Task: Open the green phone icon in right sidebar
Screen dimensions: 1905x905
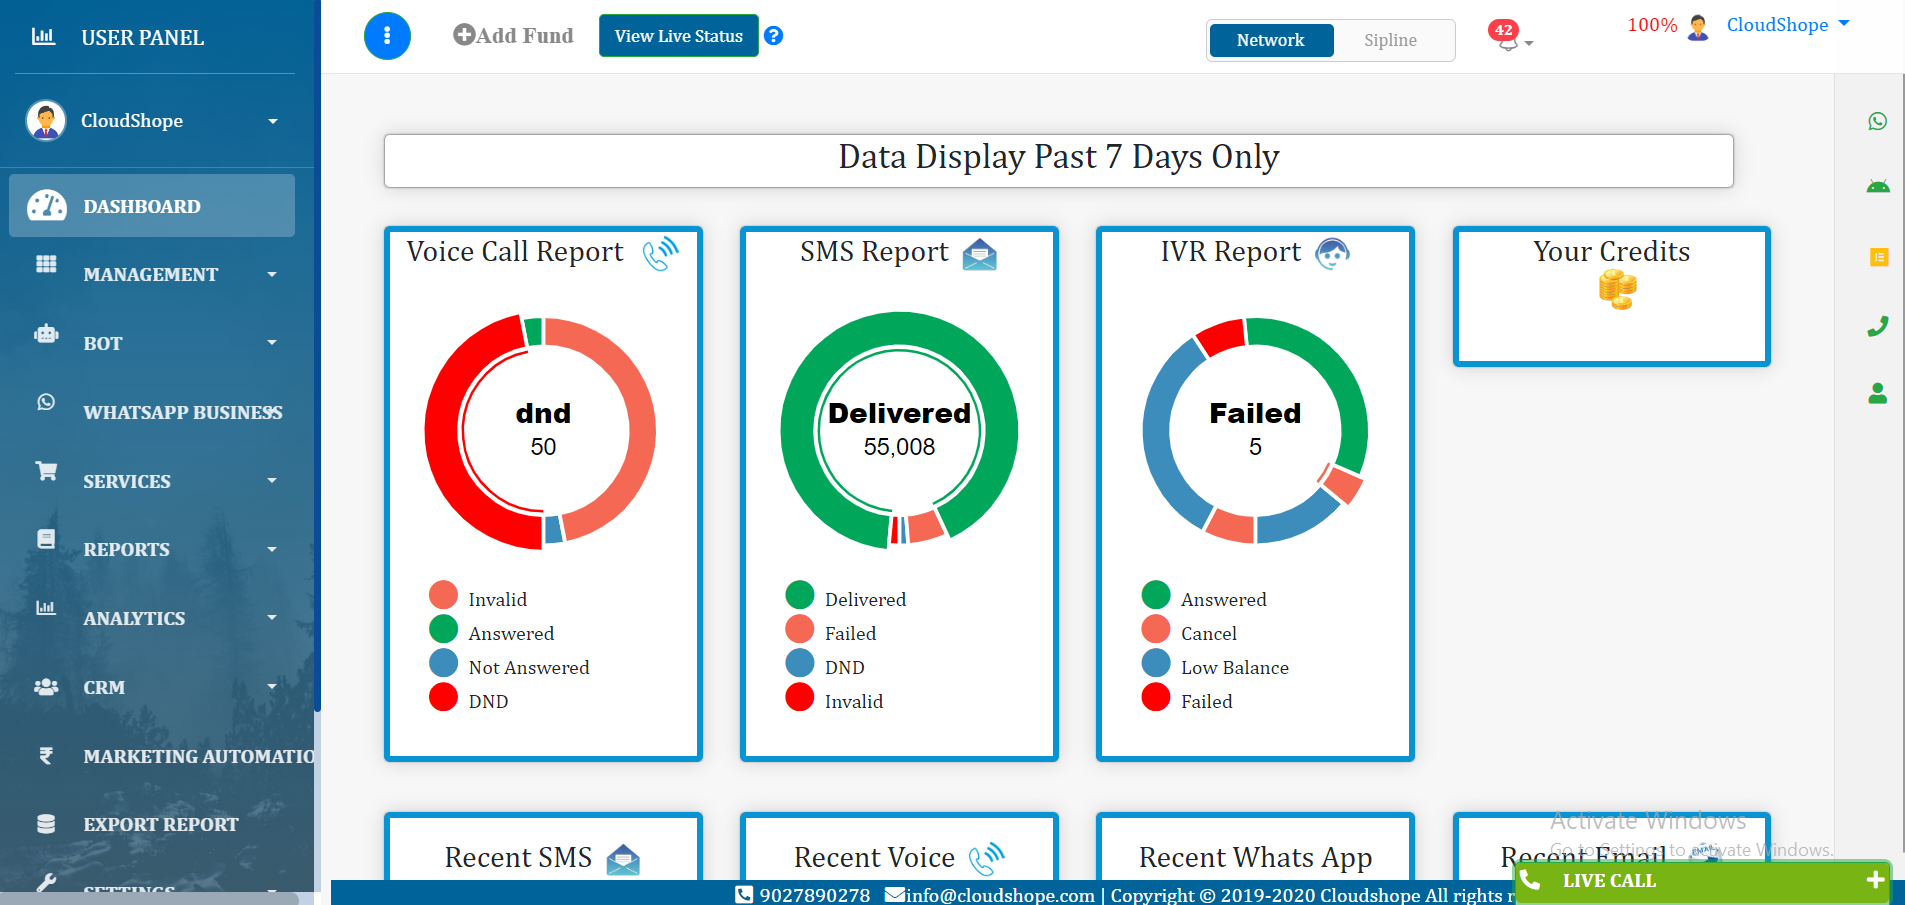Action: [x=1877, y=326]
